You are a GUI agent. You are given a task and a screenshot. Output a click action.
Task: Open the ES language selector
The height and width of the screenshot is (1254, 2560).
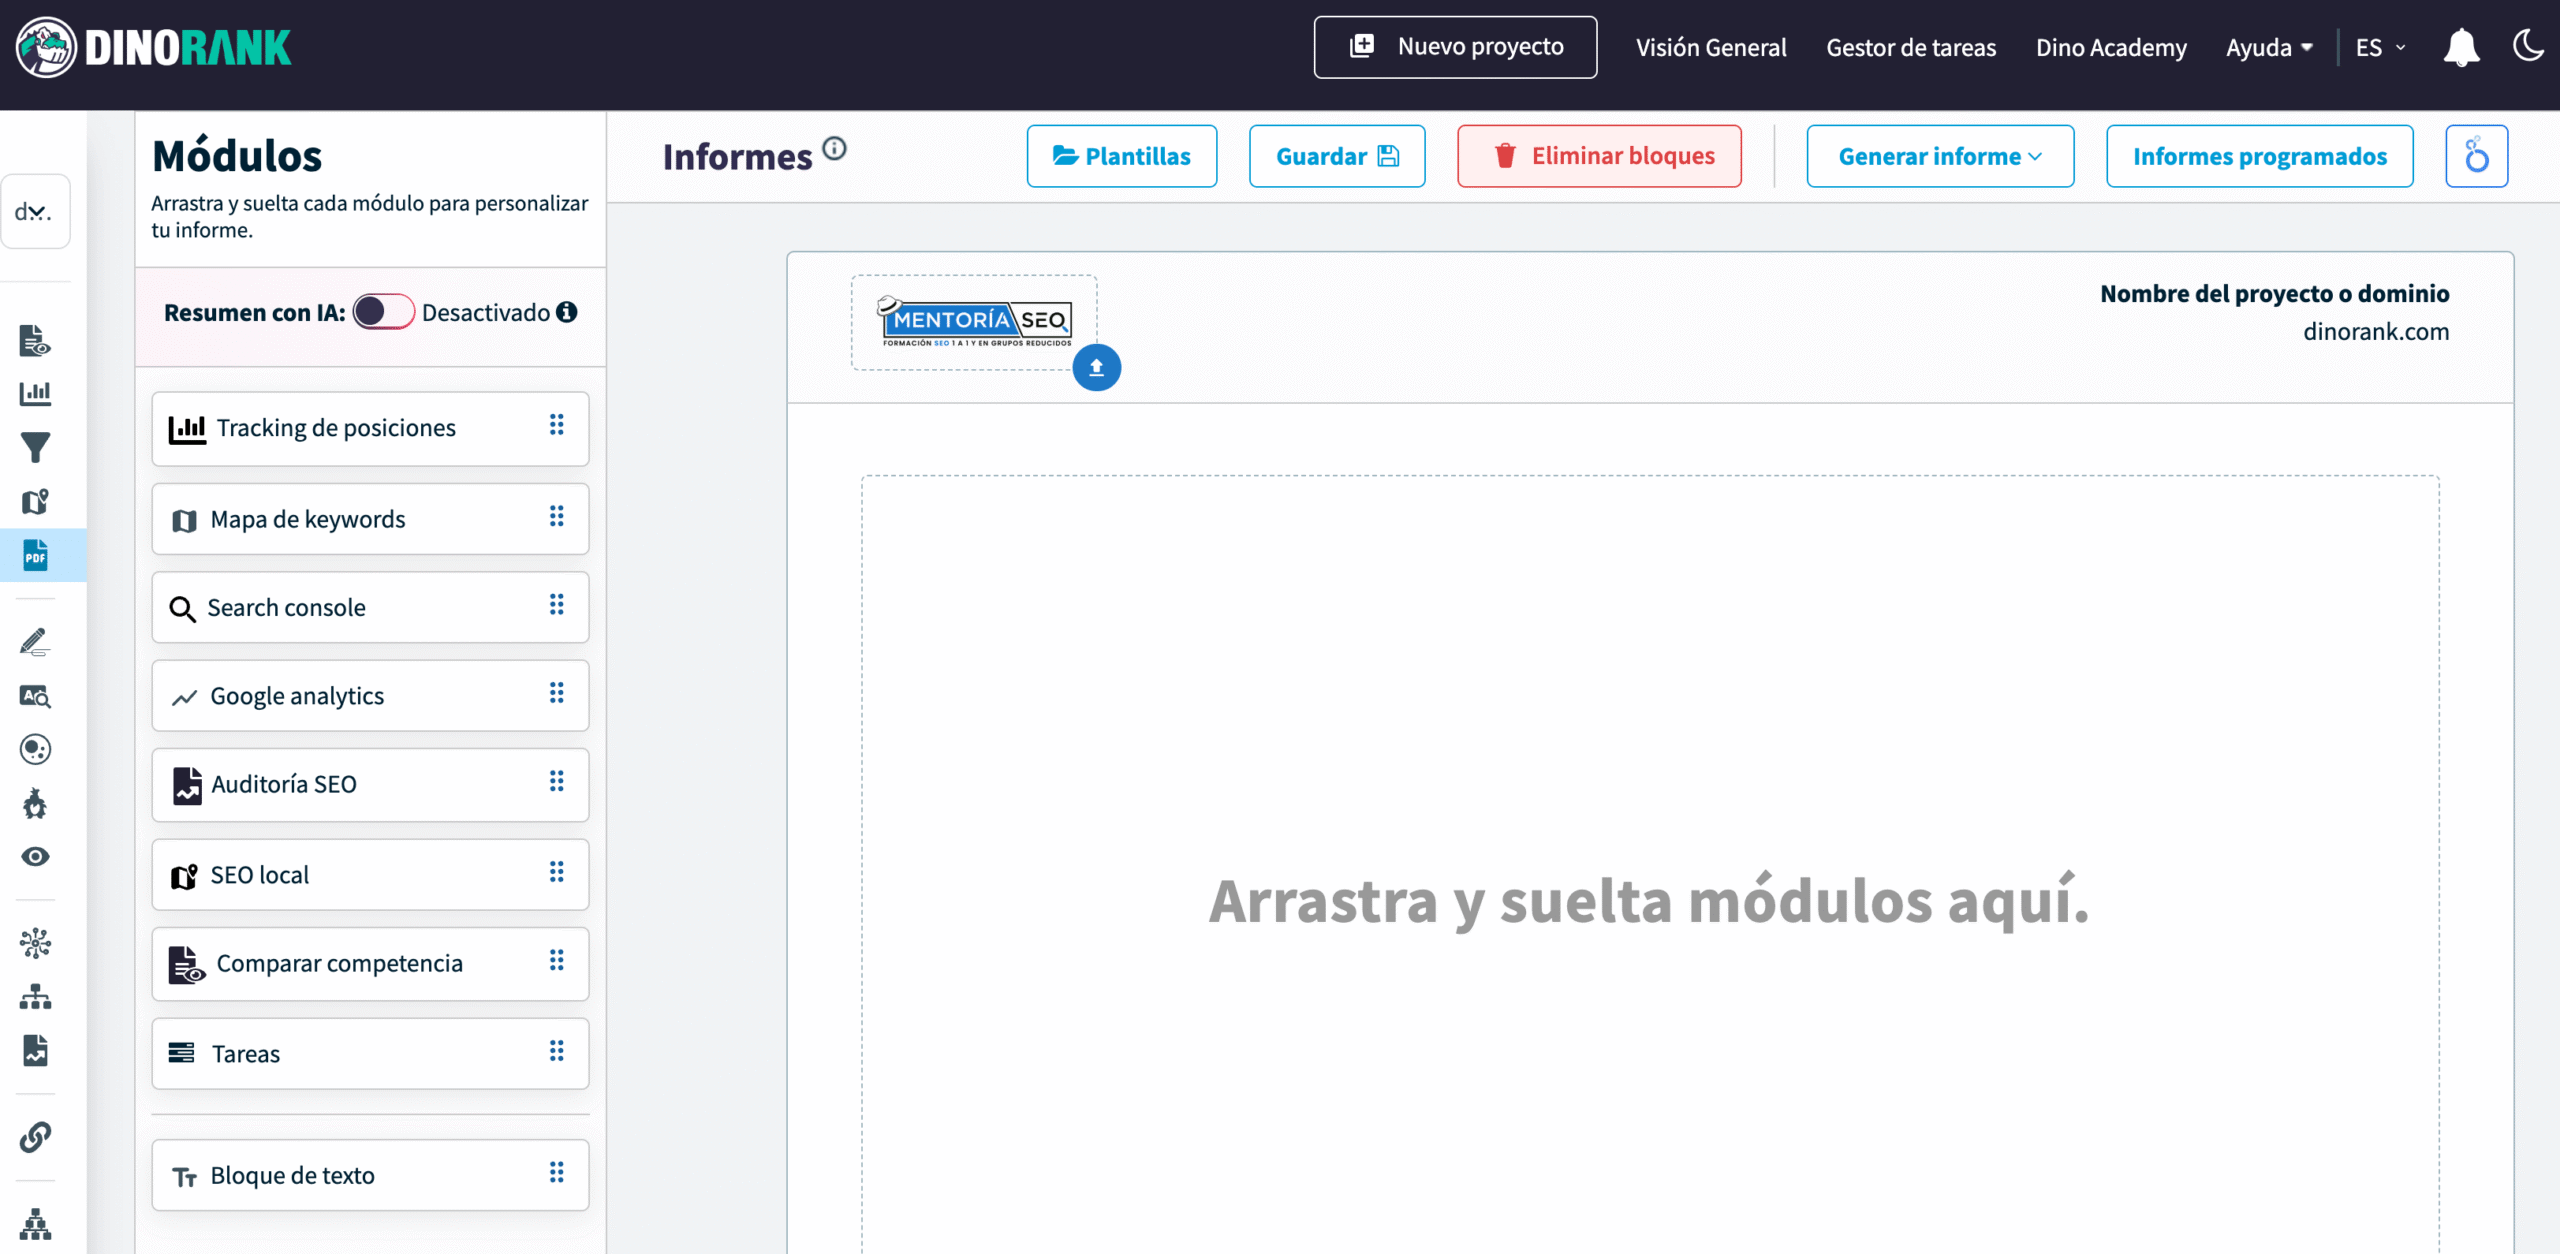click(x=2379, y=47)
